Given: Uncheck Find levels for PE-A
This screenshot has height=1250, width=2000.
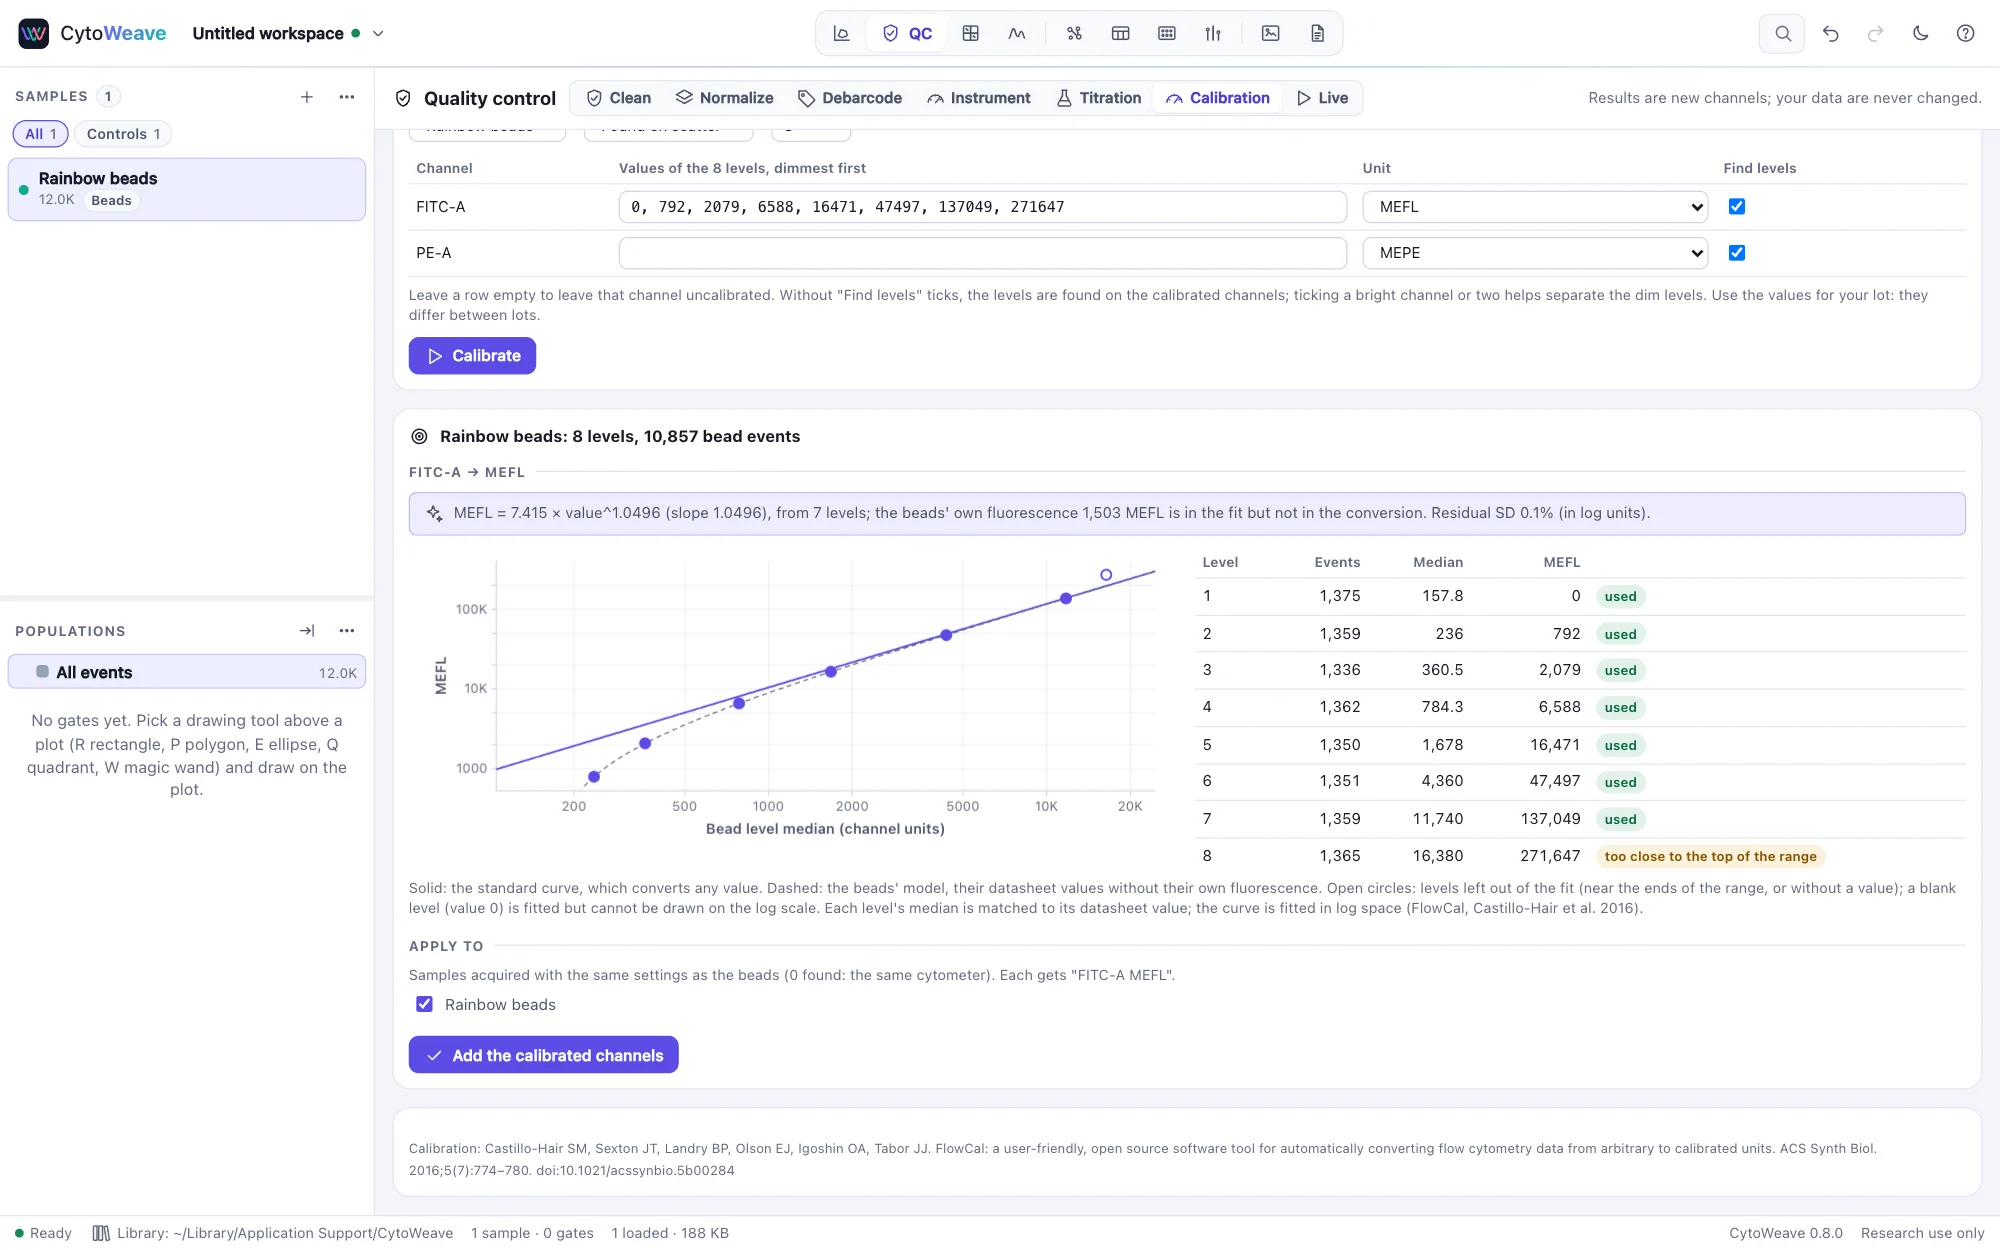Looking at the screenshot, I should 1737,253.
